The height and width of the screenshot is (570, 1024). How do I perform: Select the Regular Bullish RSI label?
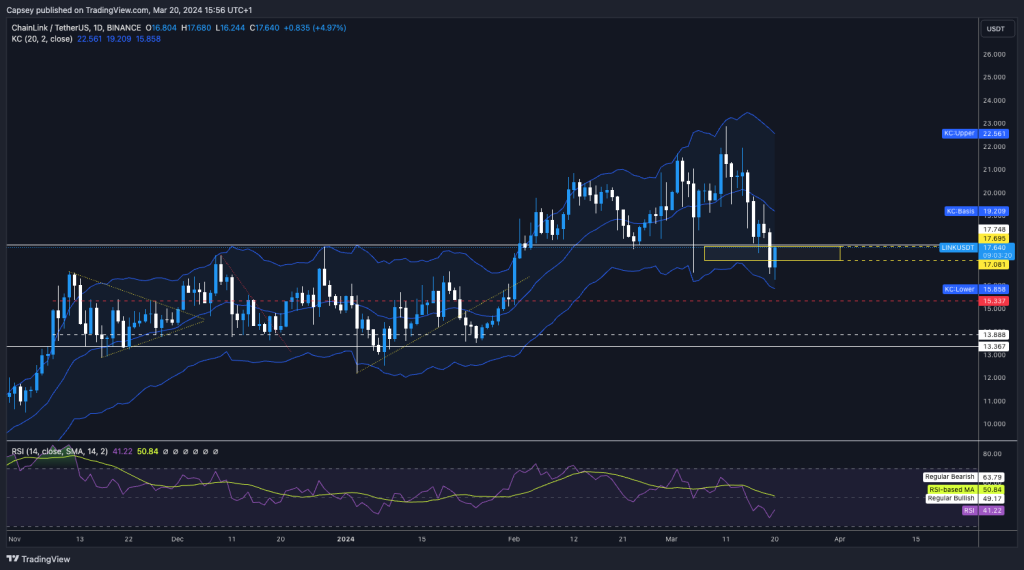pos(951,498)
